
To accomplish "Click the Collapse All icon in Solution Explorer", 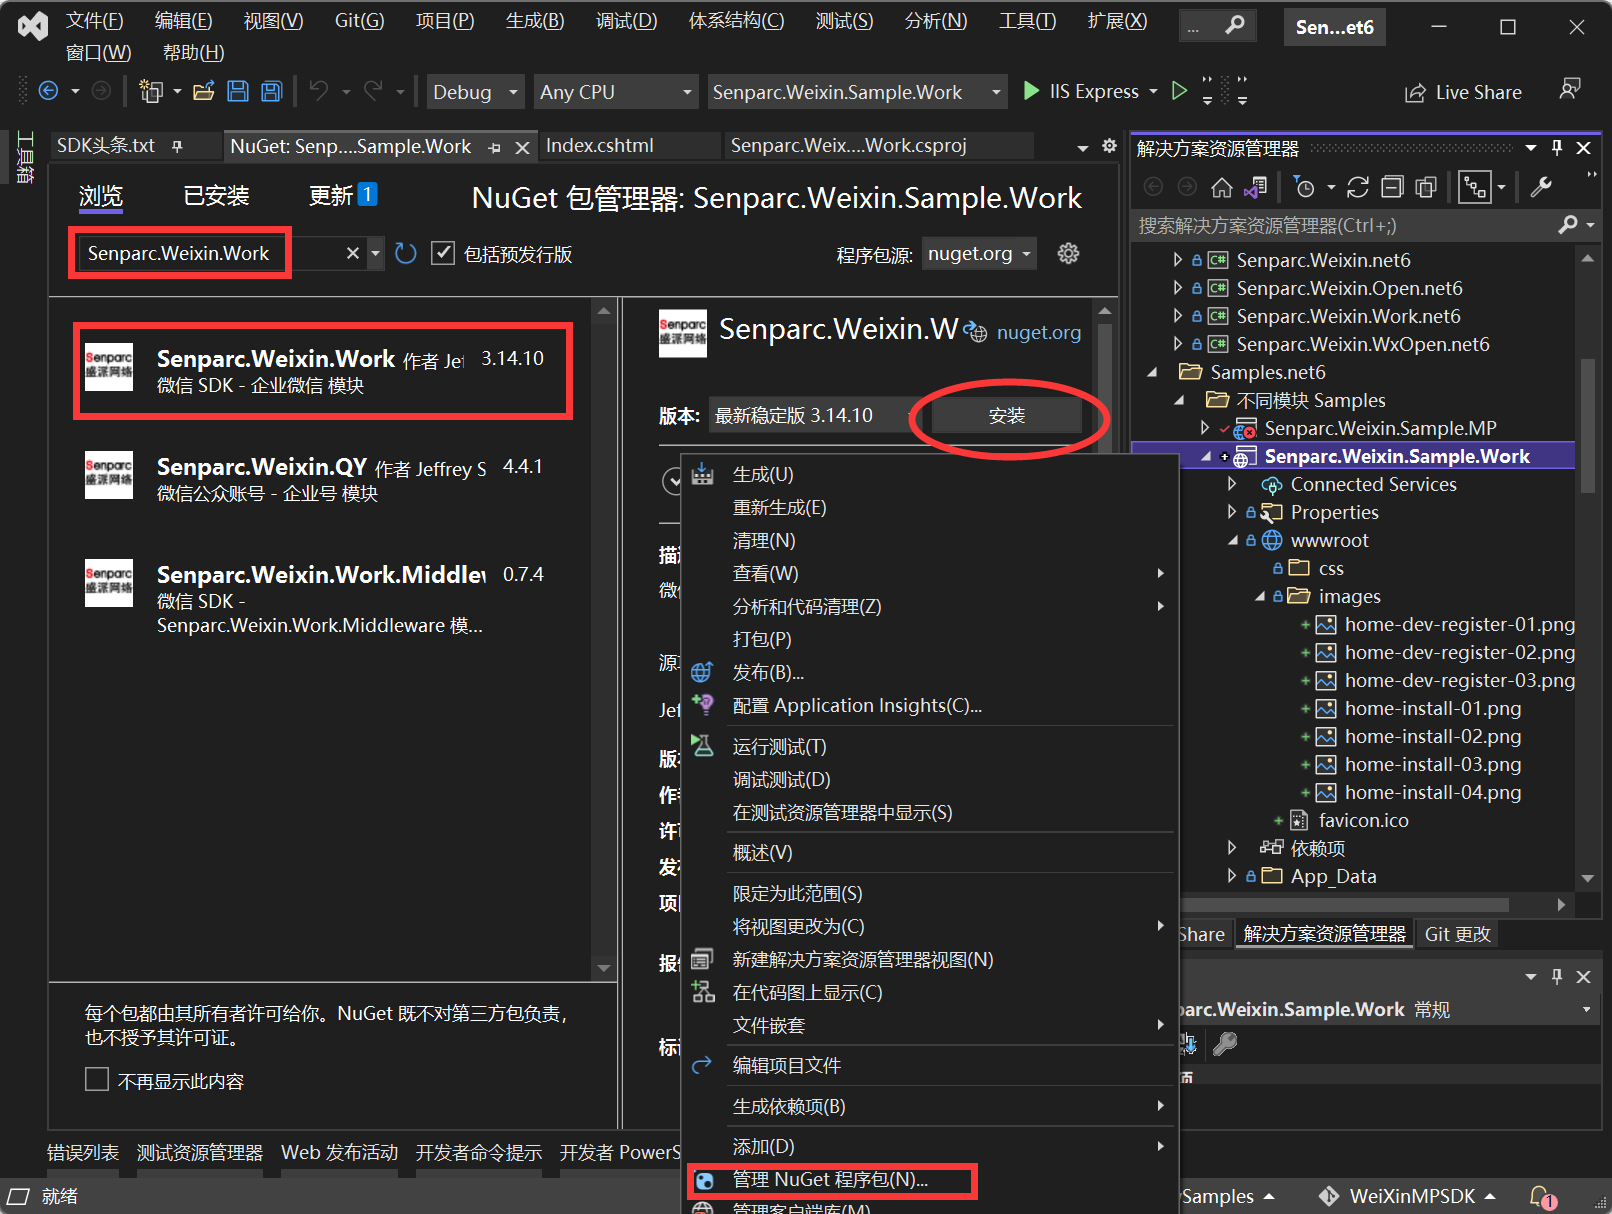I will click(x=1392, y=187).
